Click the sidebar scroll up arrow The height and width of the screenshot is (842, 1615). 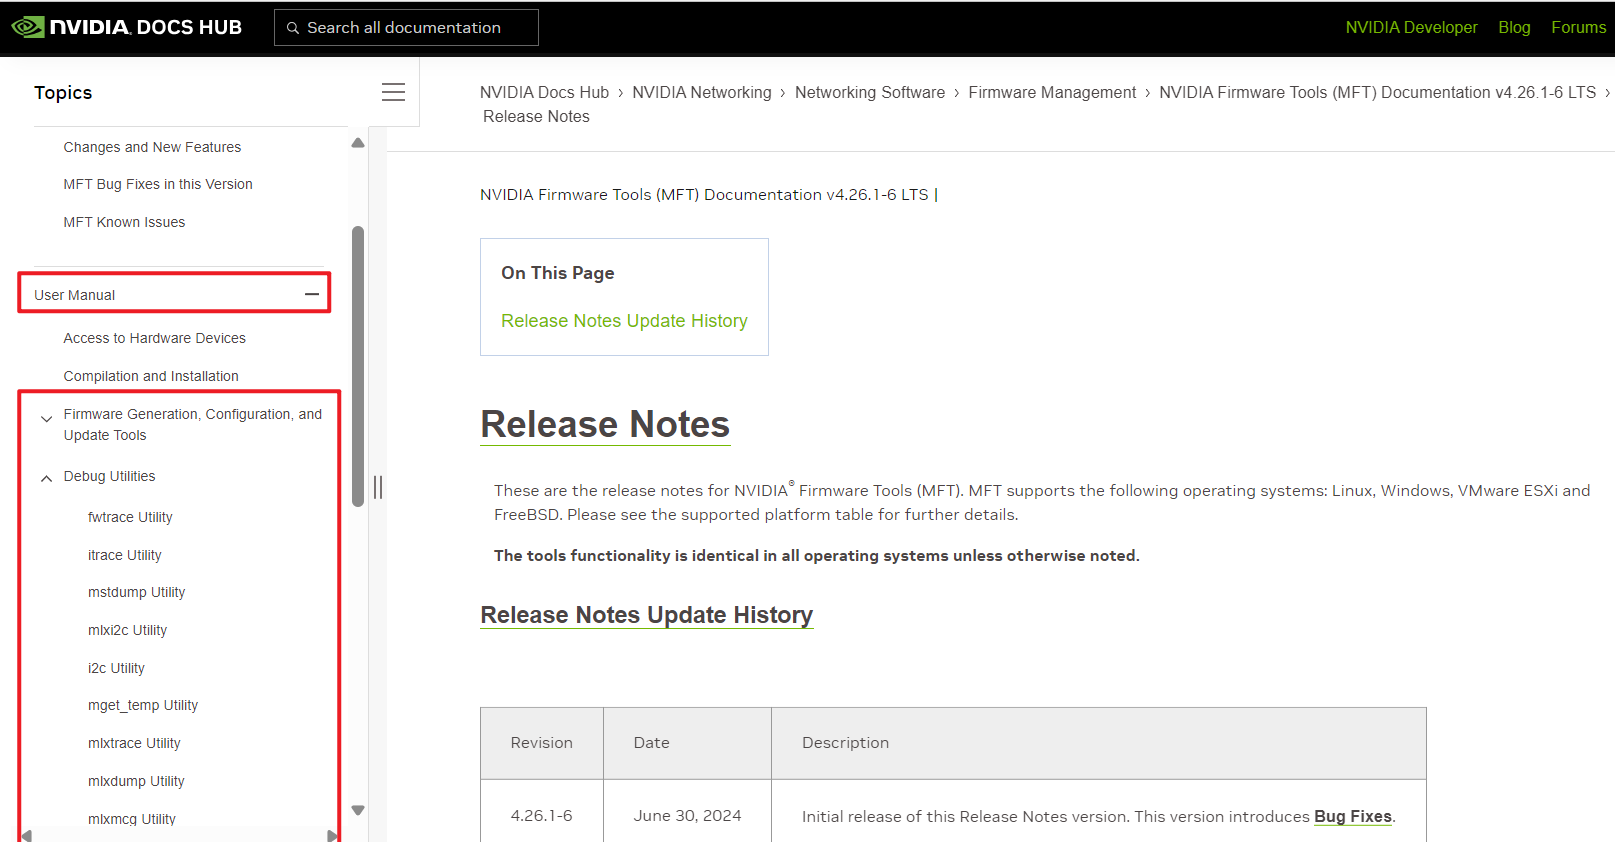[358, 143]
